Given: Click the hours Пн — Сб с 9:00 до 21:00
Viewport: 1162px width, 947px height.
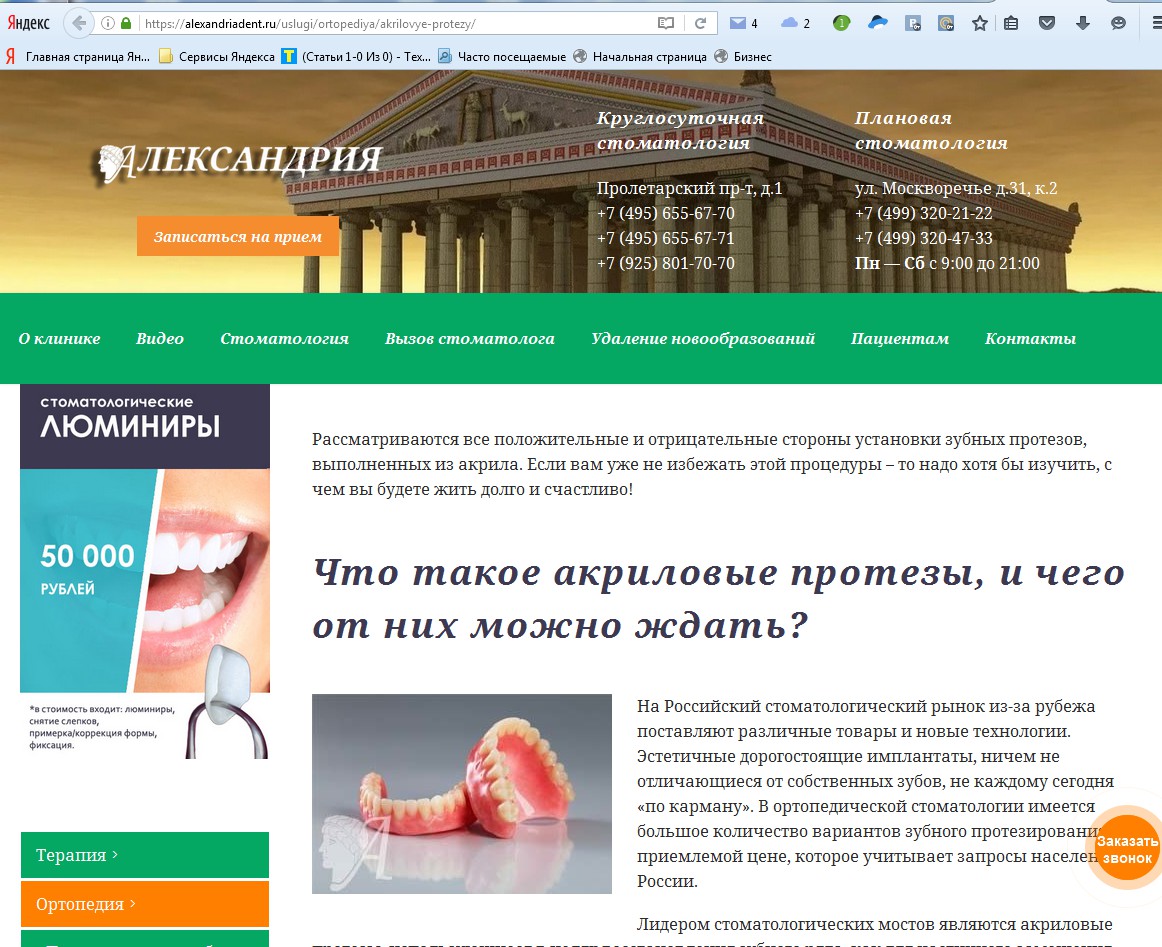Looking at the screenshot, I should click(x=947, y=264).
